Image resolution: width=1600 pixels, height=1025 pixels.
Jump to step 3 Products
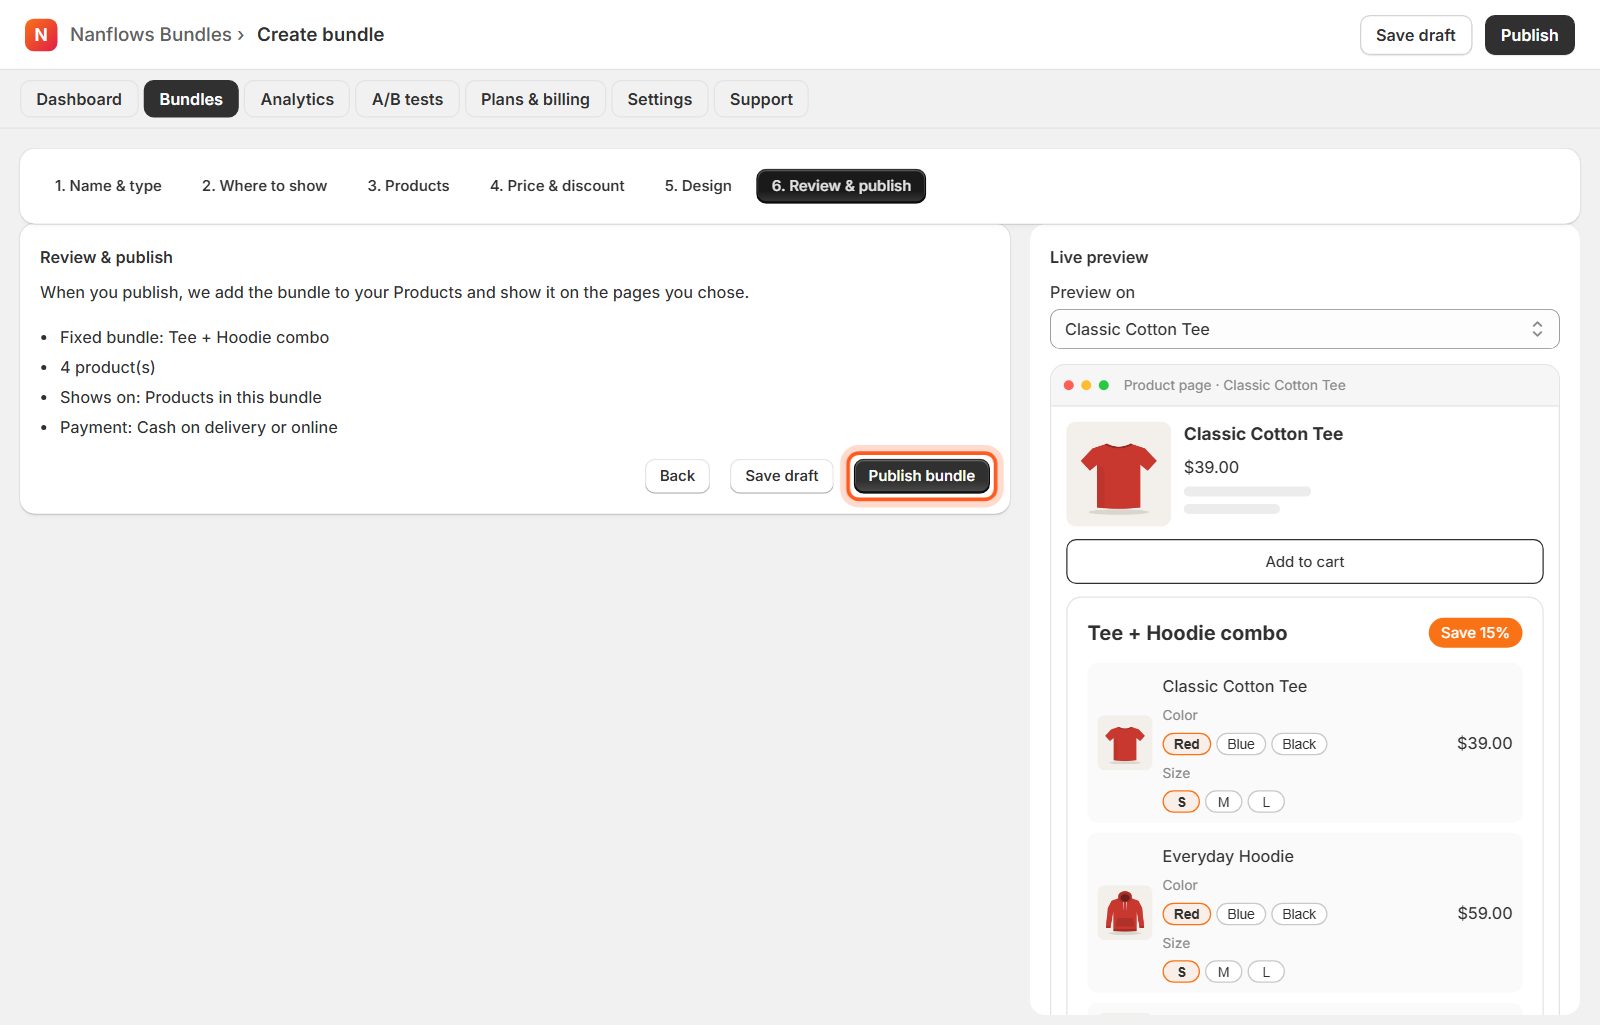tap(408, 186)
